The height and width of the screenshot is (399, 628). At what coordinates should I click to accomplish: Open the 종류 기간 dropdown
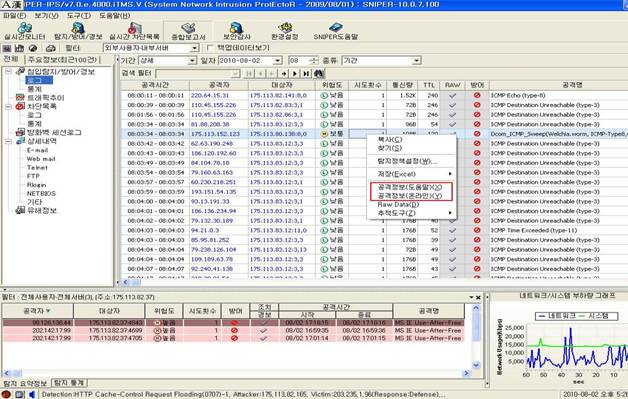click(x=417, y=60)
